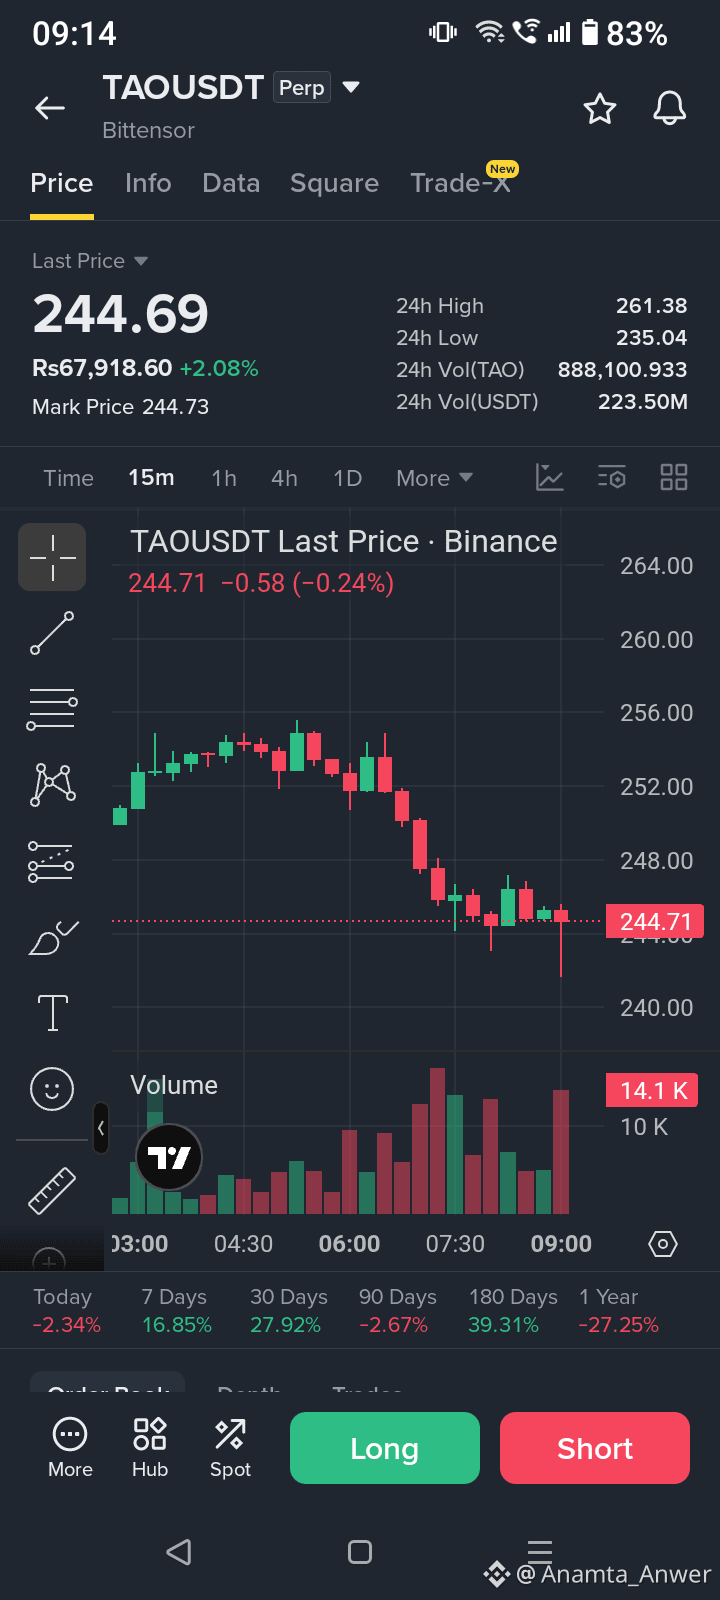Select the ruler measure tool
This screenshot has height=1600, width=720.
point(52,1190)
